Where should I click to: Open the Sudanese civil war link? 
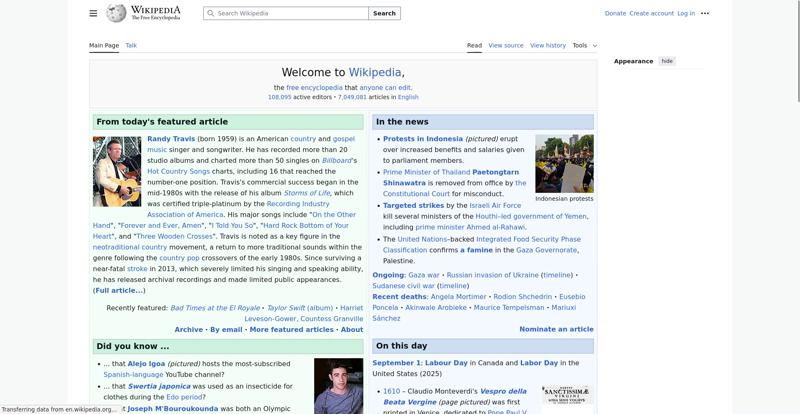click(x=404, y=286)
